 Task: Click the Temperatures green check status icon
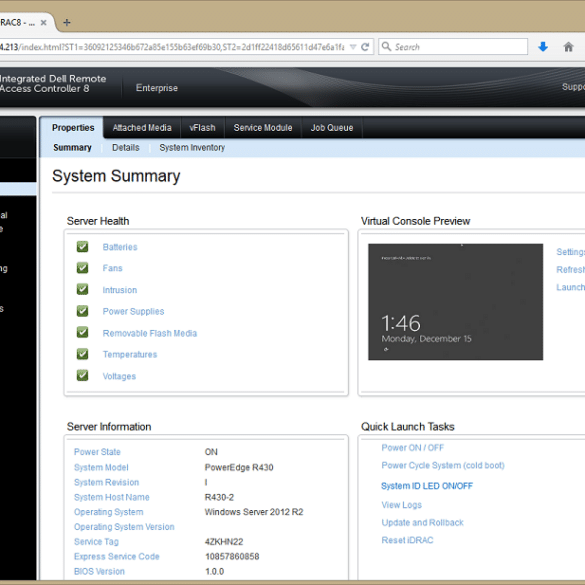82,354
